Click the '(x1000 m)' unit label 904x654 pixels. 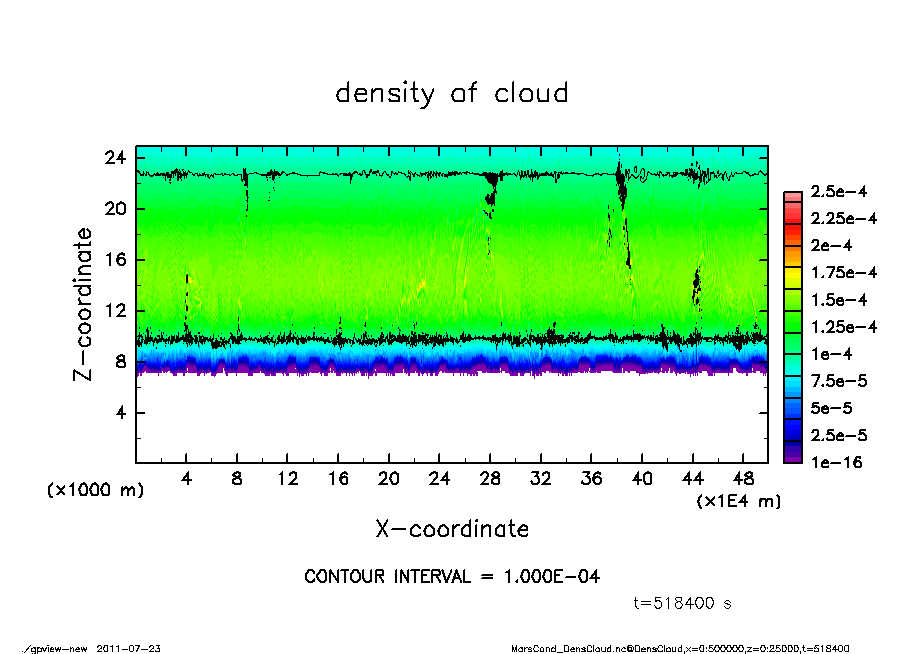pos(95,490)
